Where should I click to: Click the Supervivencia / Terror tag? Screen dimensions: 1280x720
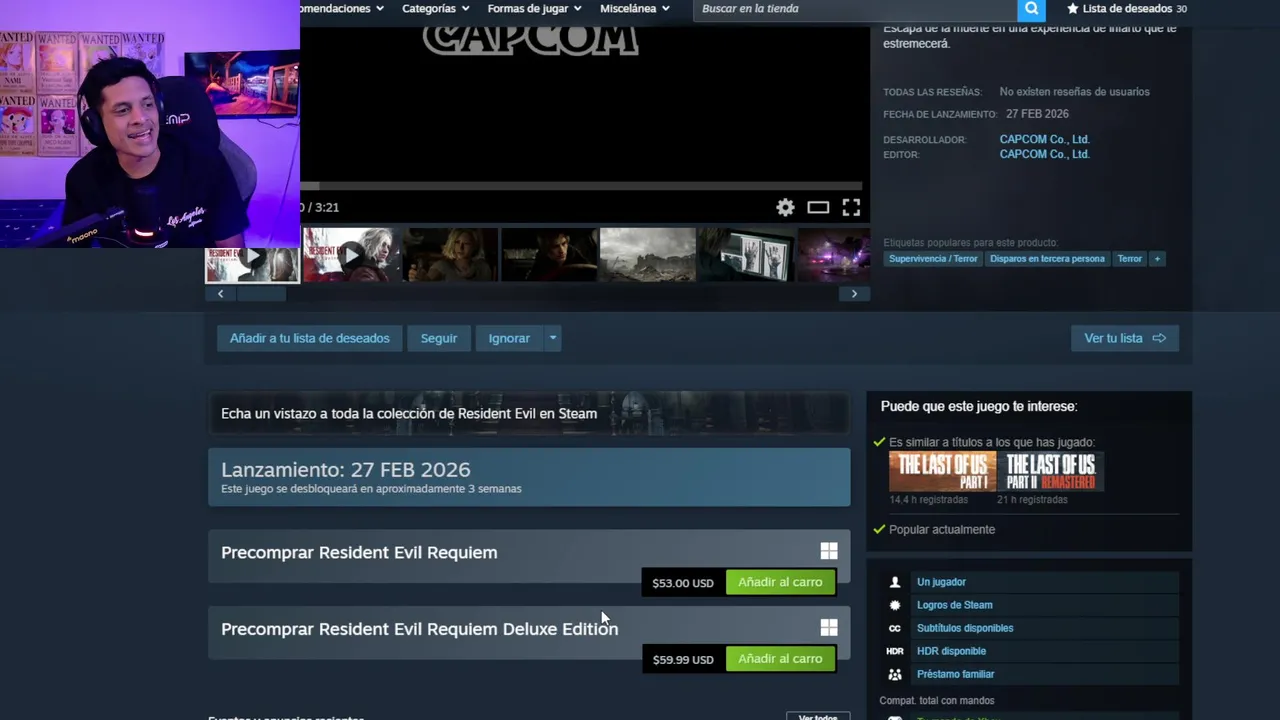pyautogui.click(x=933, y=259)
